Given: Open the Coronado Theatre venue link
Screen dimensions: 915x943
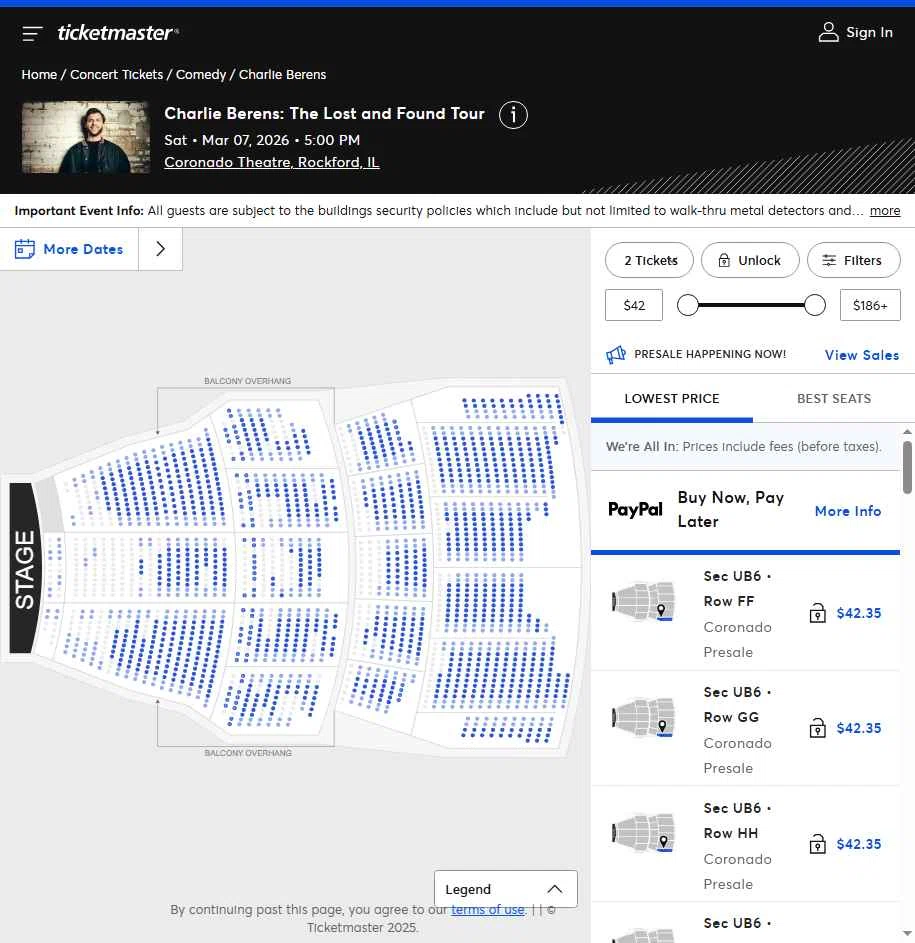Looking at the screenshot, I should pyautogui.click(x=271, y=162).
